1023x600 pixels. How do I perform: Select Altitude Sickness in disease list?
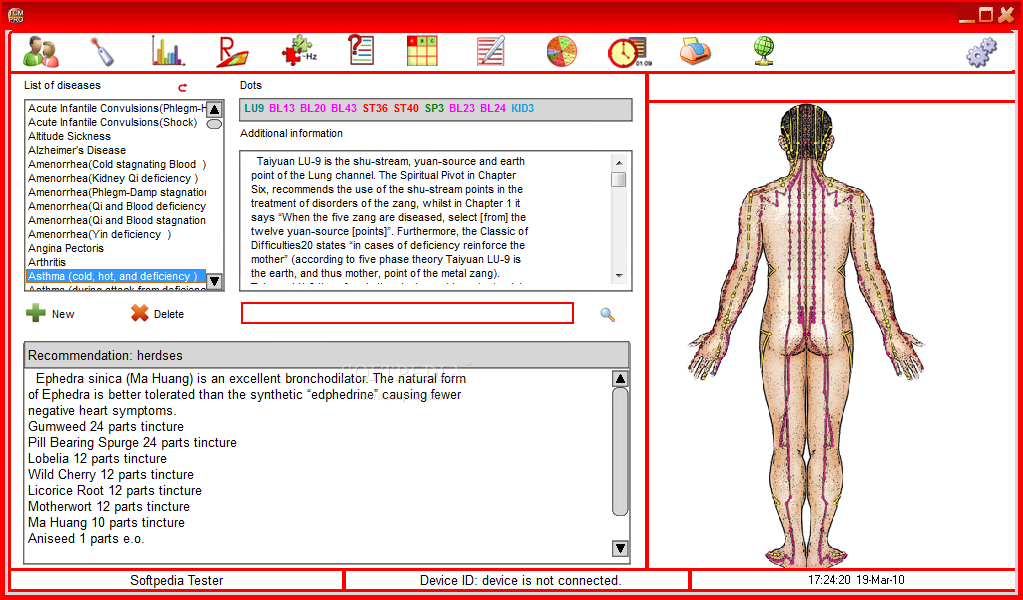tap(116, 136)
